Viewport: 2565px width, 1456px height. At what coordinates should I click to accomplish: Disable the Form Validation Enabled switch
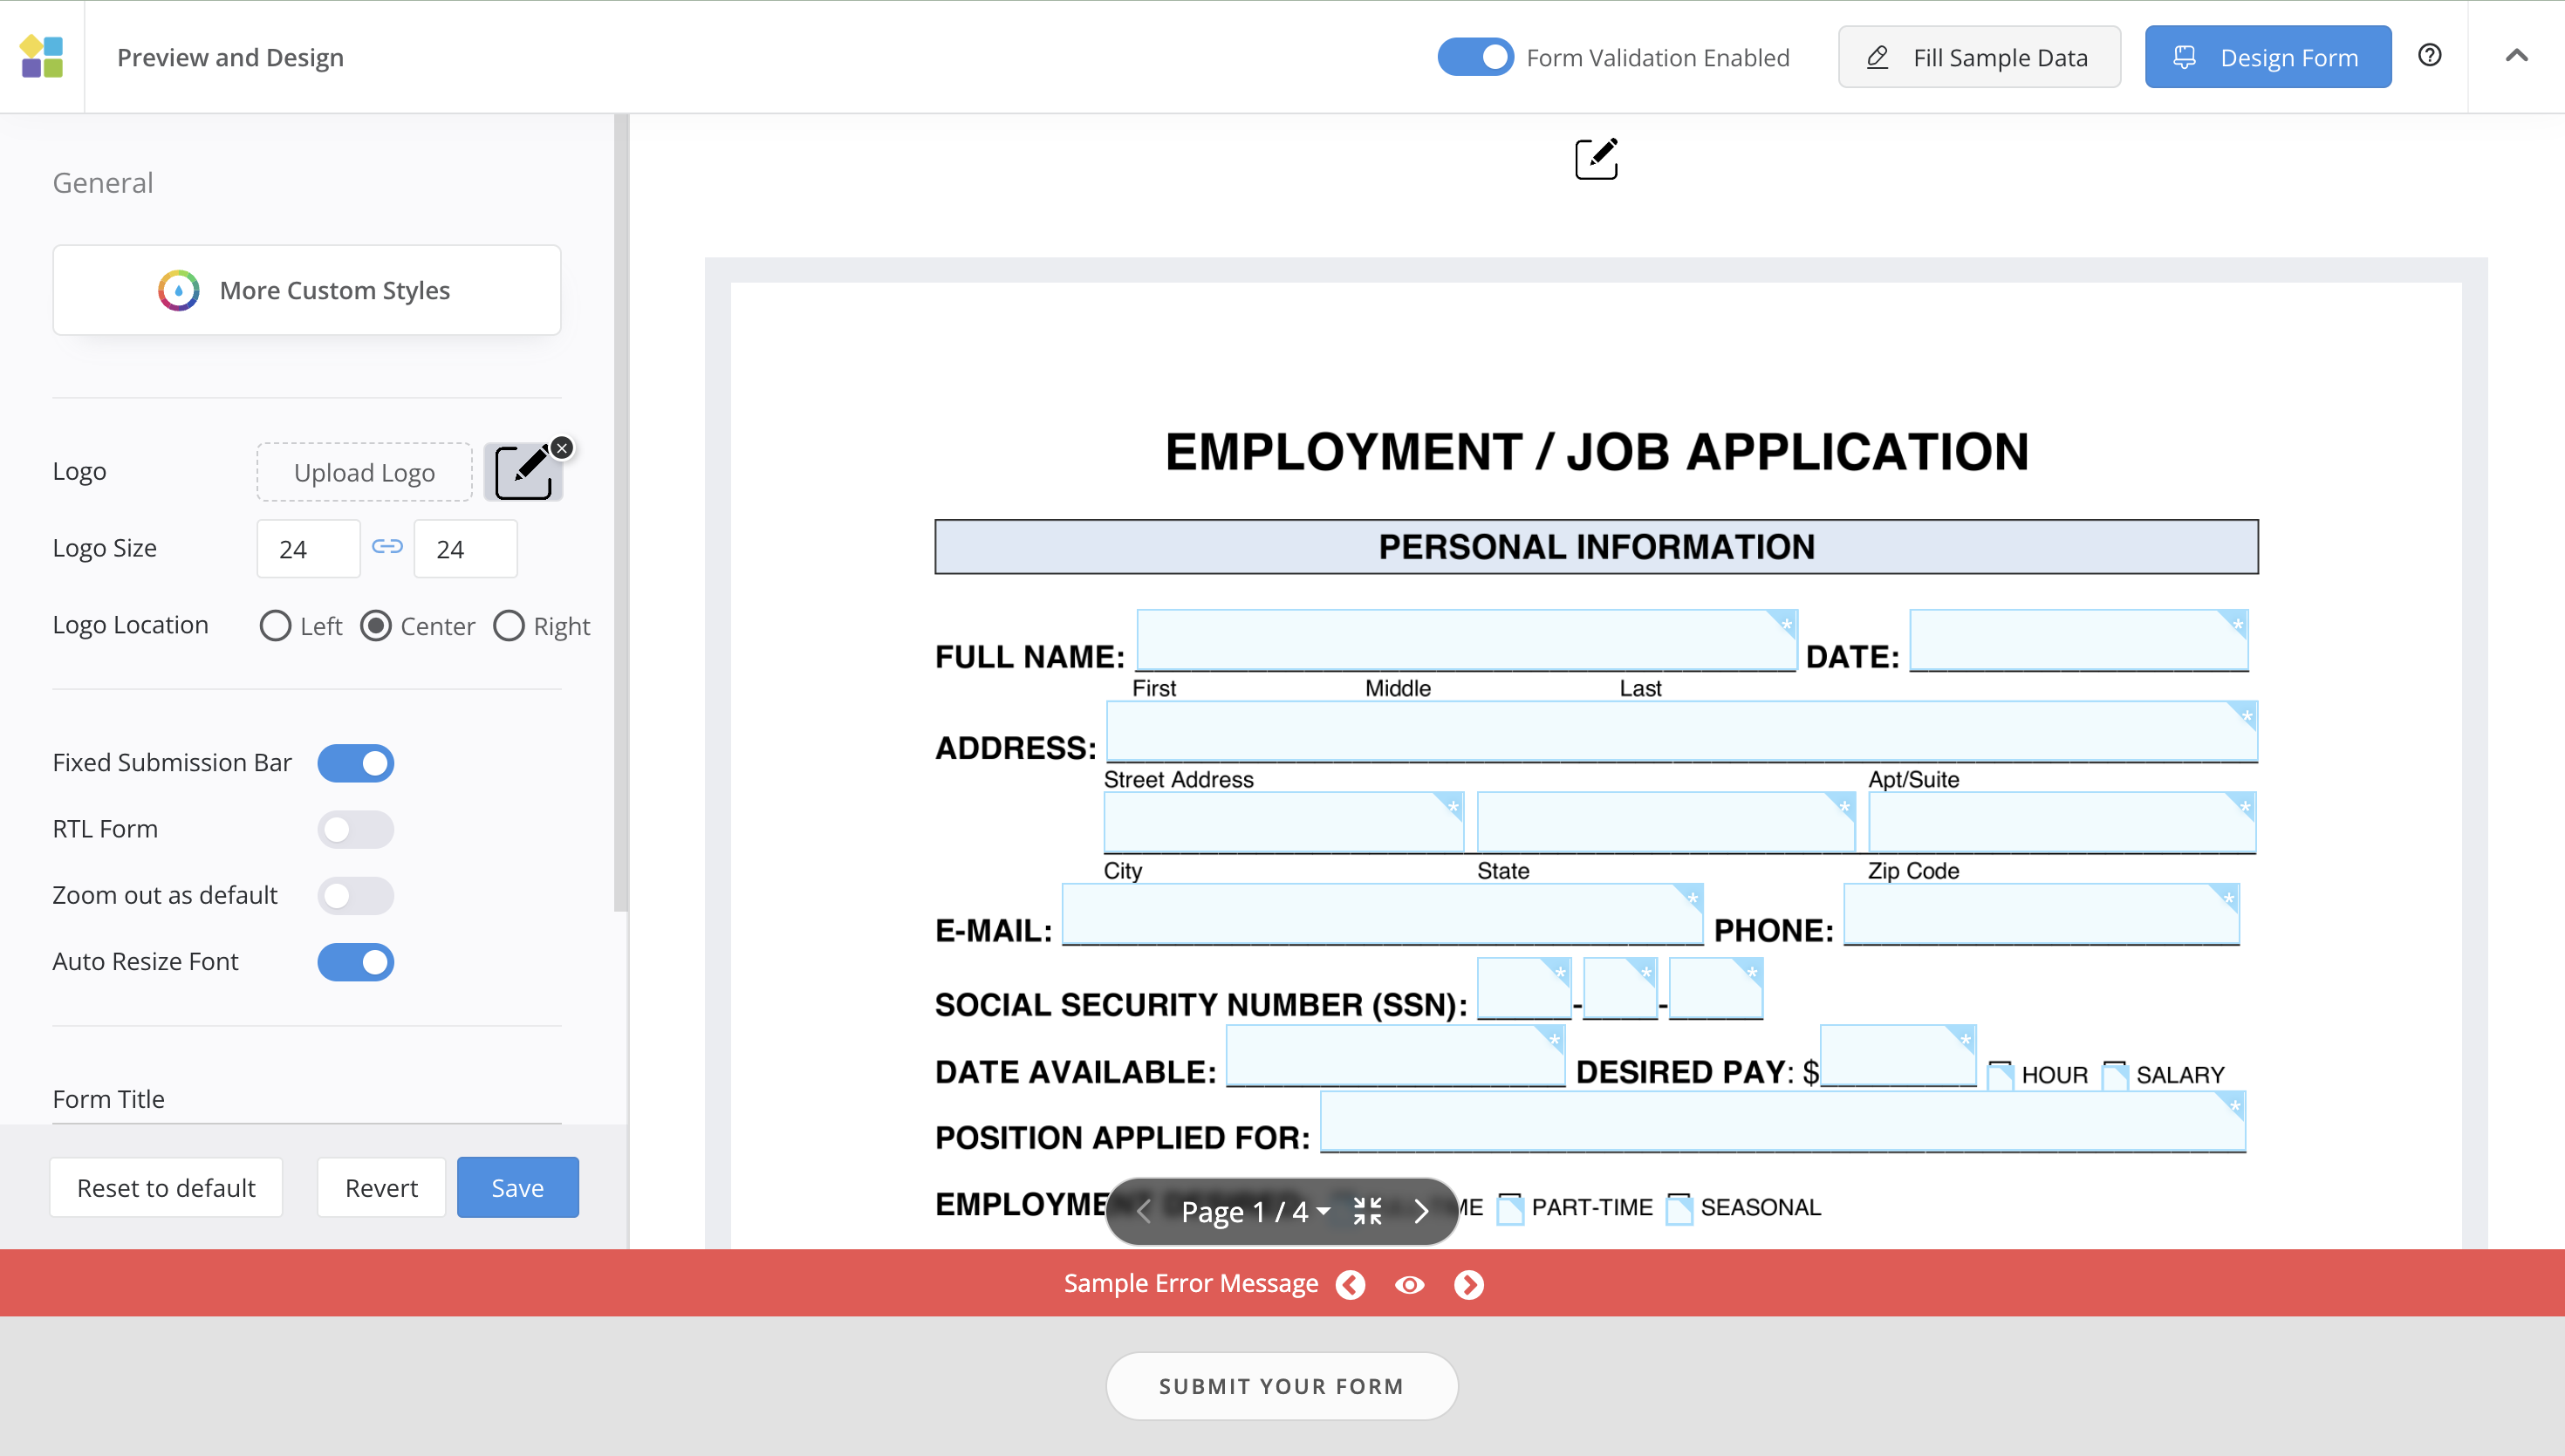coord(1475,57)
